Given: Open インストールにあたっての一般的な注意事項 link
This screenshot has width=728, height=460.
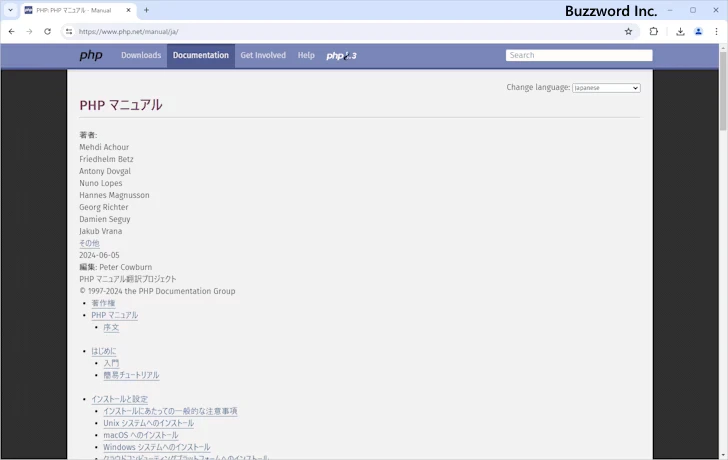Looking at the screenshot, I should click(x=170, y=411).
